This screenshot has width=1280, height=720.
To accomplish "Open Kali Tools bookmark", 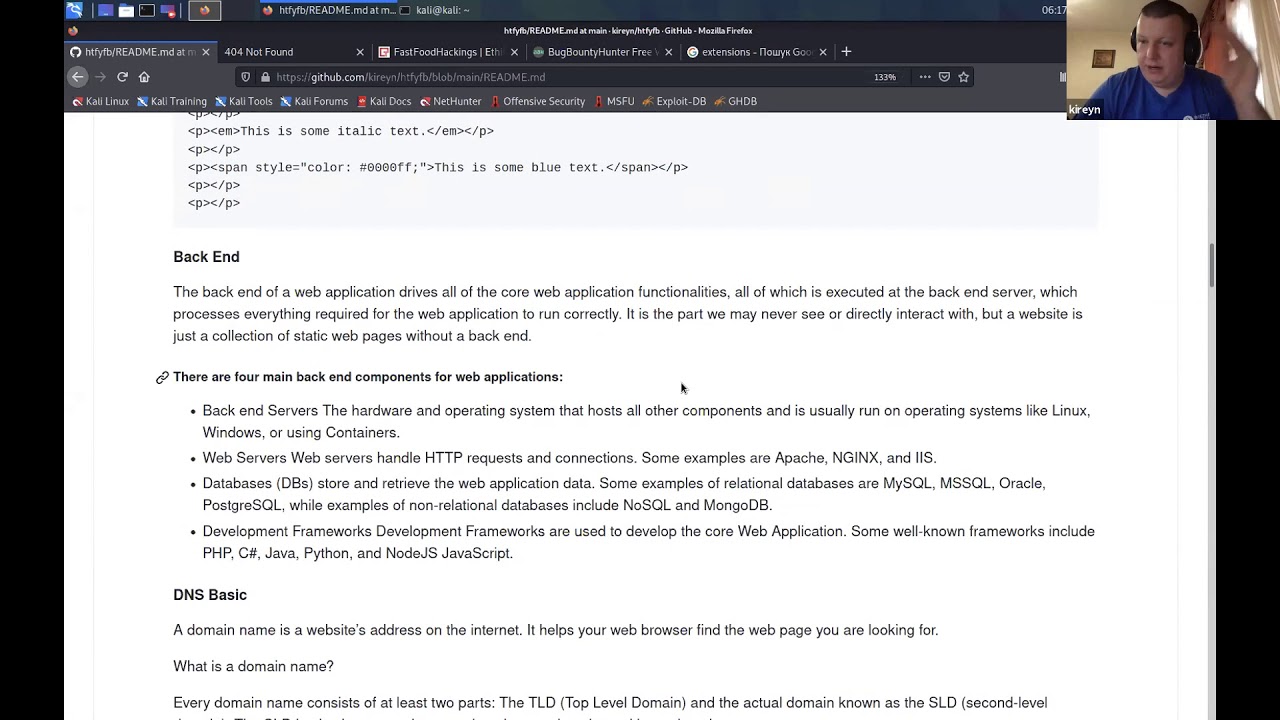I will coord(243,101).
